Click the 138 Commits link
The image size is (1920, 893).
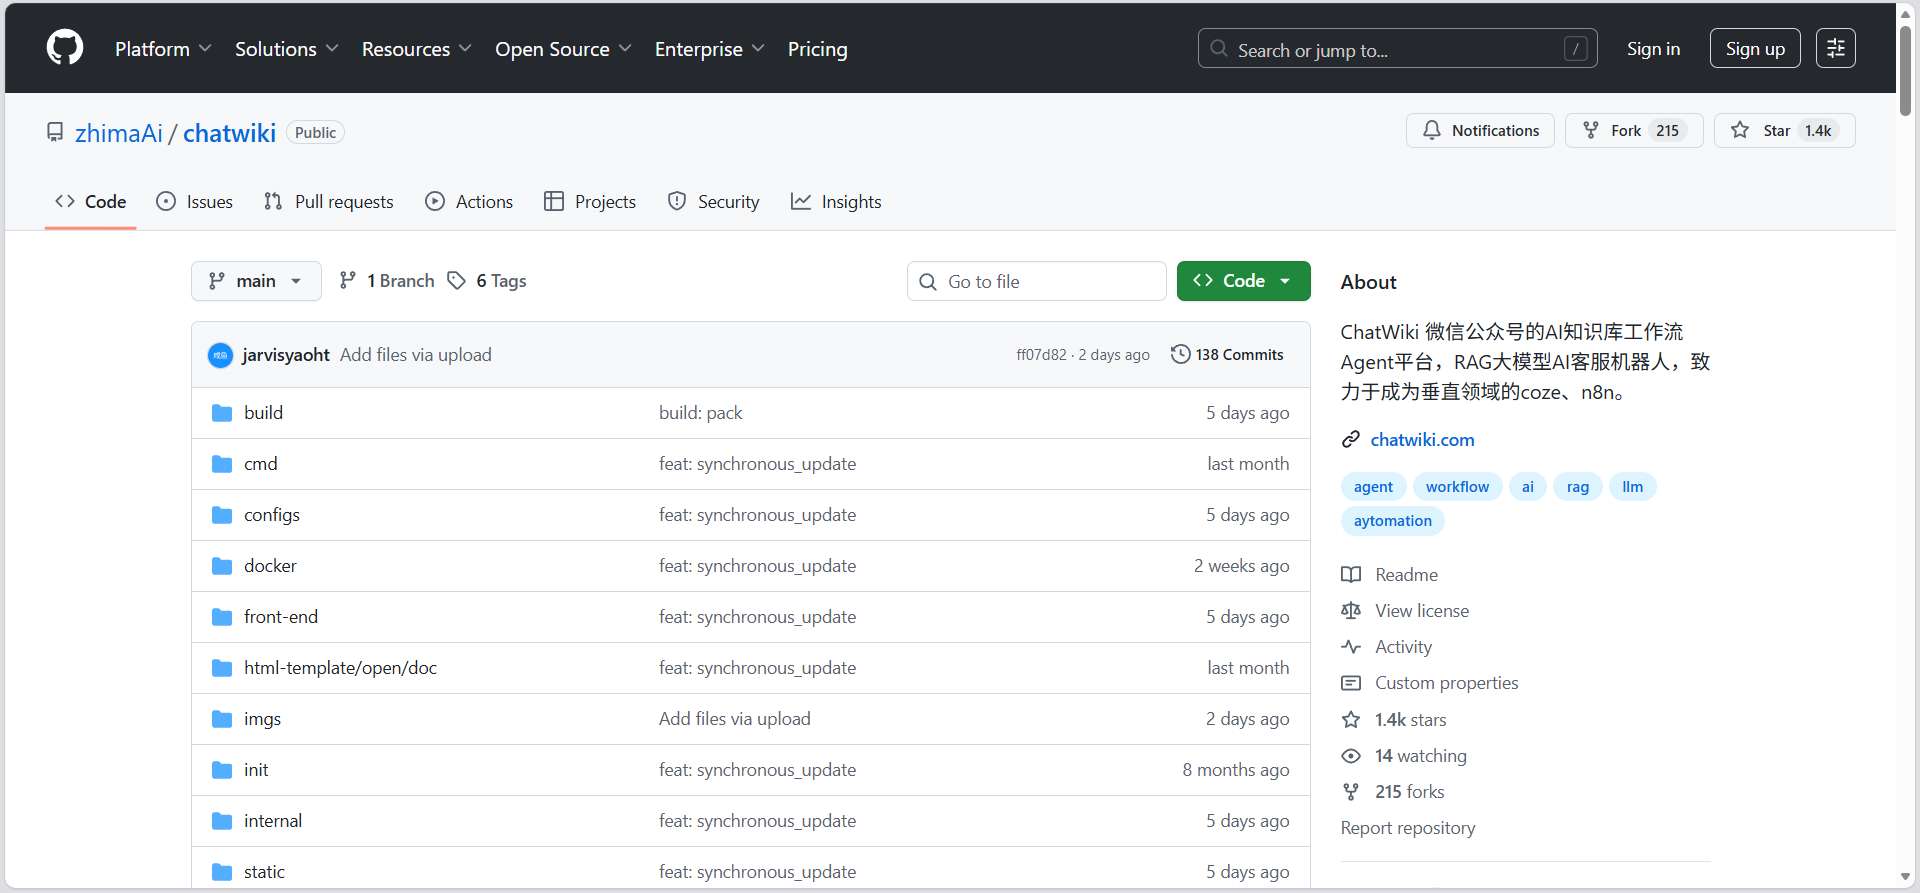[1227, 354]
